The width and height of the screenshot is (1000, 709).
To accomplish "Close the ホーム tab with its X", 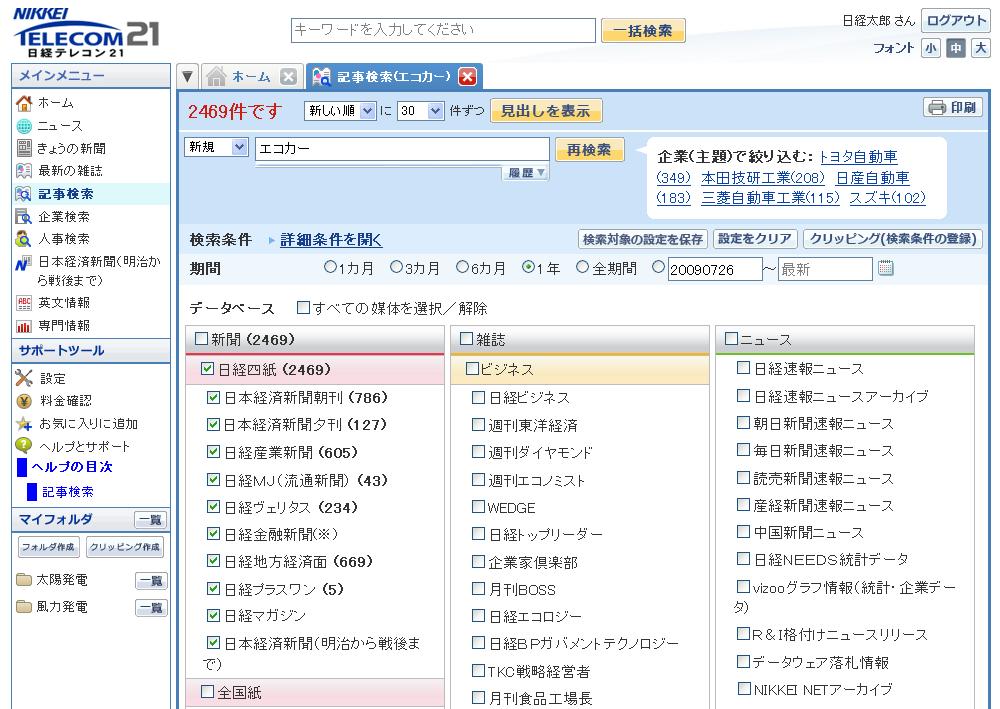I will point(288,77).
